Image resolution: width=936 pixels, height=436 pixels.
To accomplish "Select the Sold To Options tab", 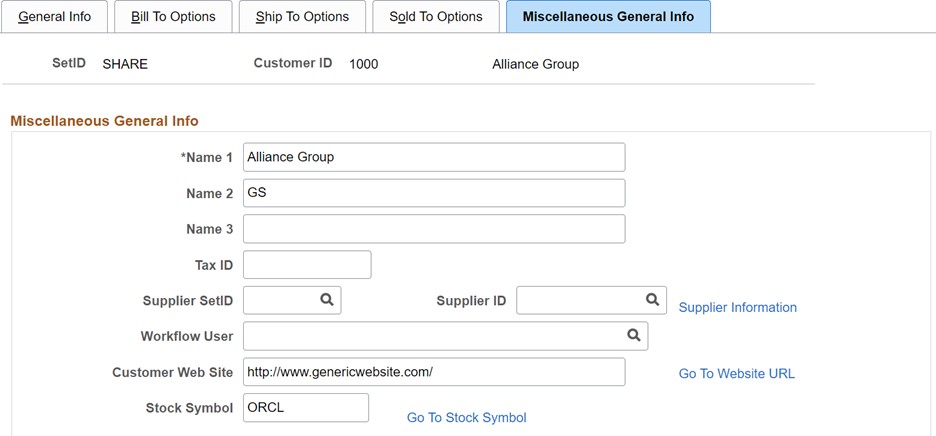I will point(436,17).
